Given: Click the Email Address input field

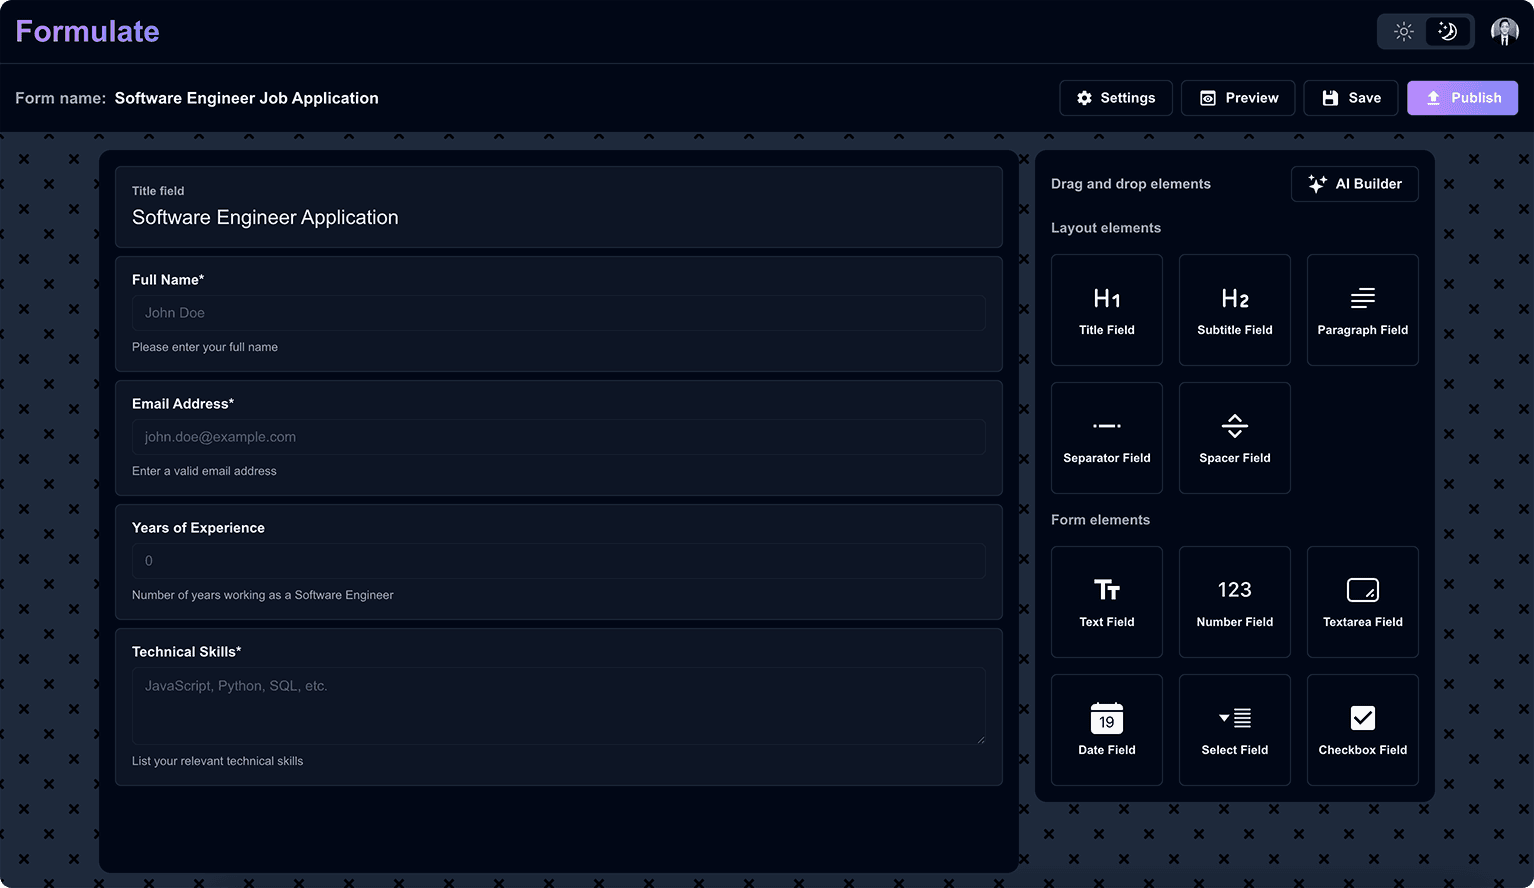Looking at the screenshot, I should [x=559, y=436].
